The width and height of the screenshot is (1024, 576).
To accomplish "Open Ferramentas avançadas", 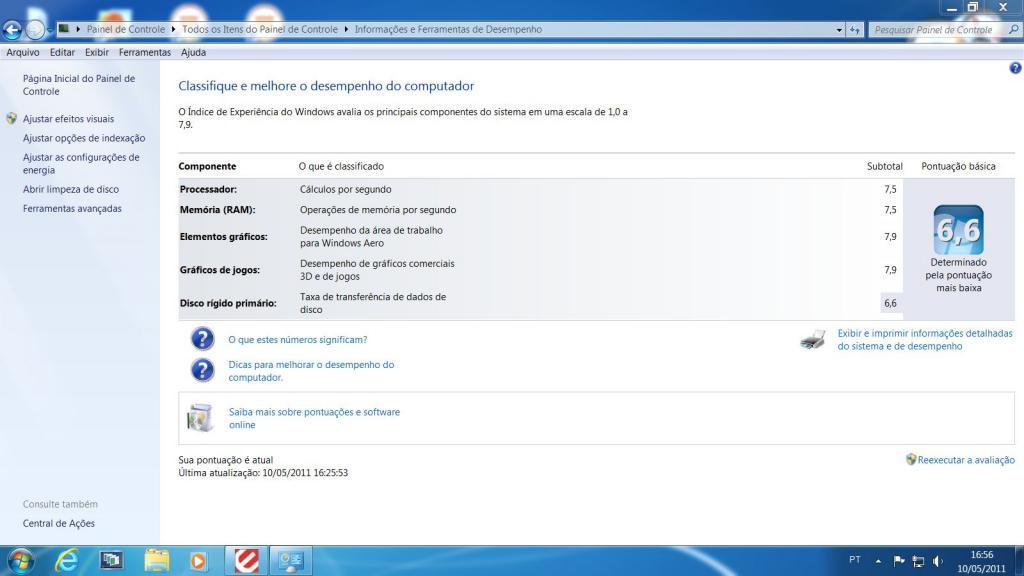I will pos(72,208).
